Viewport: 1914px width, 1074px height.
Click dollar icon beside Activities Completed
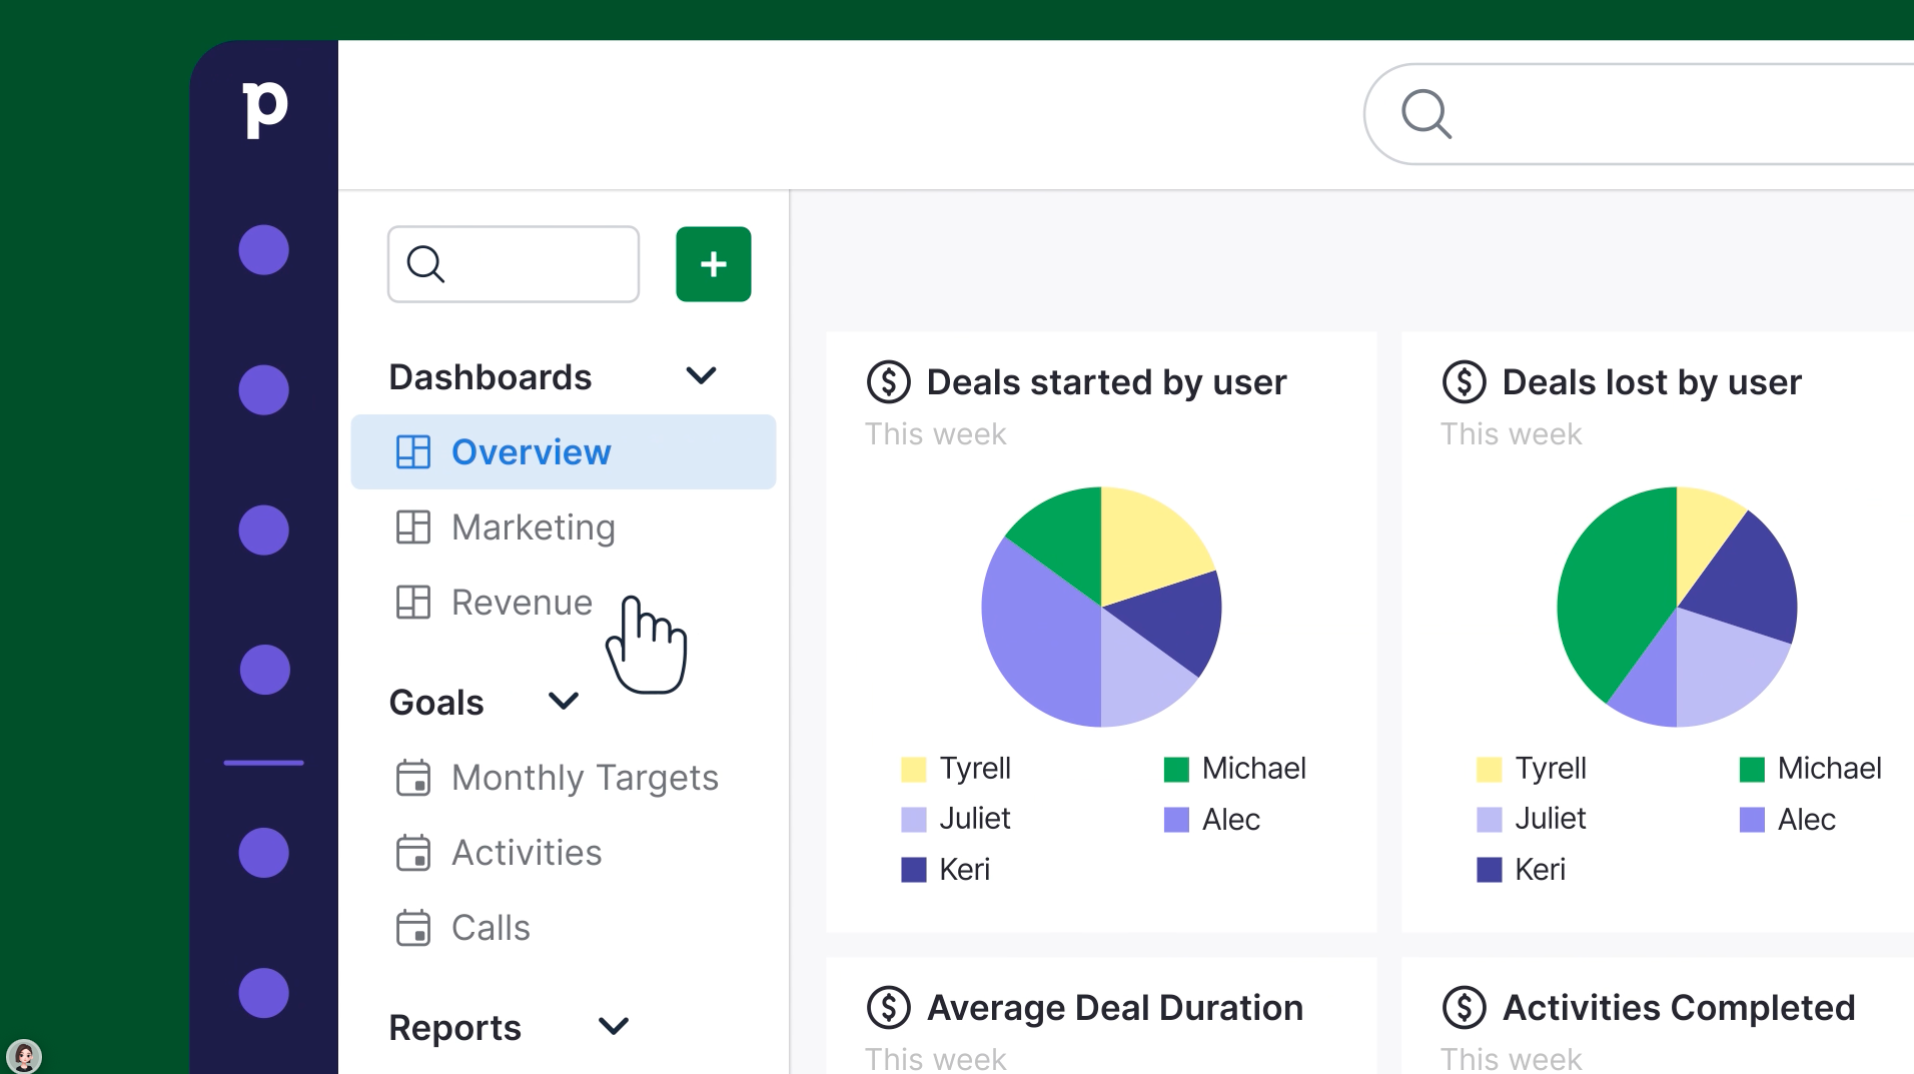1464,1007
